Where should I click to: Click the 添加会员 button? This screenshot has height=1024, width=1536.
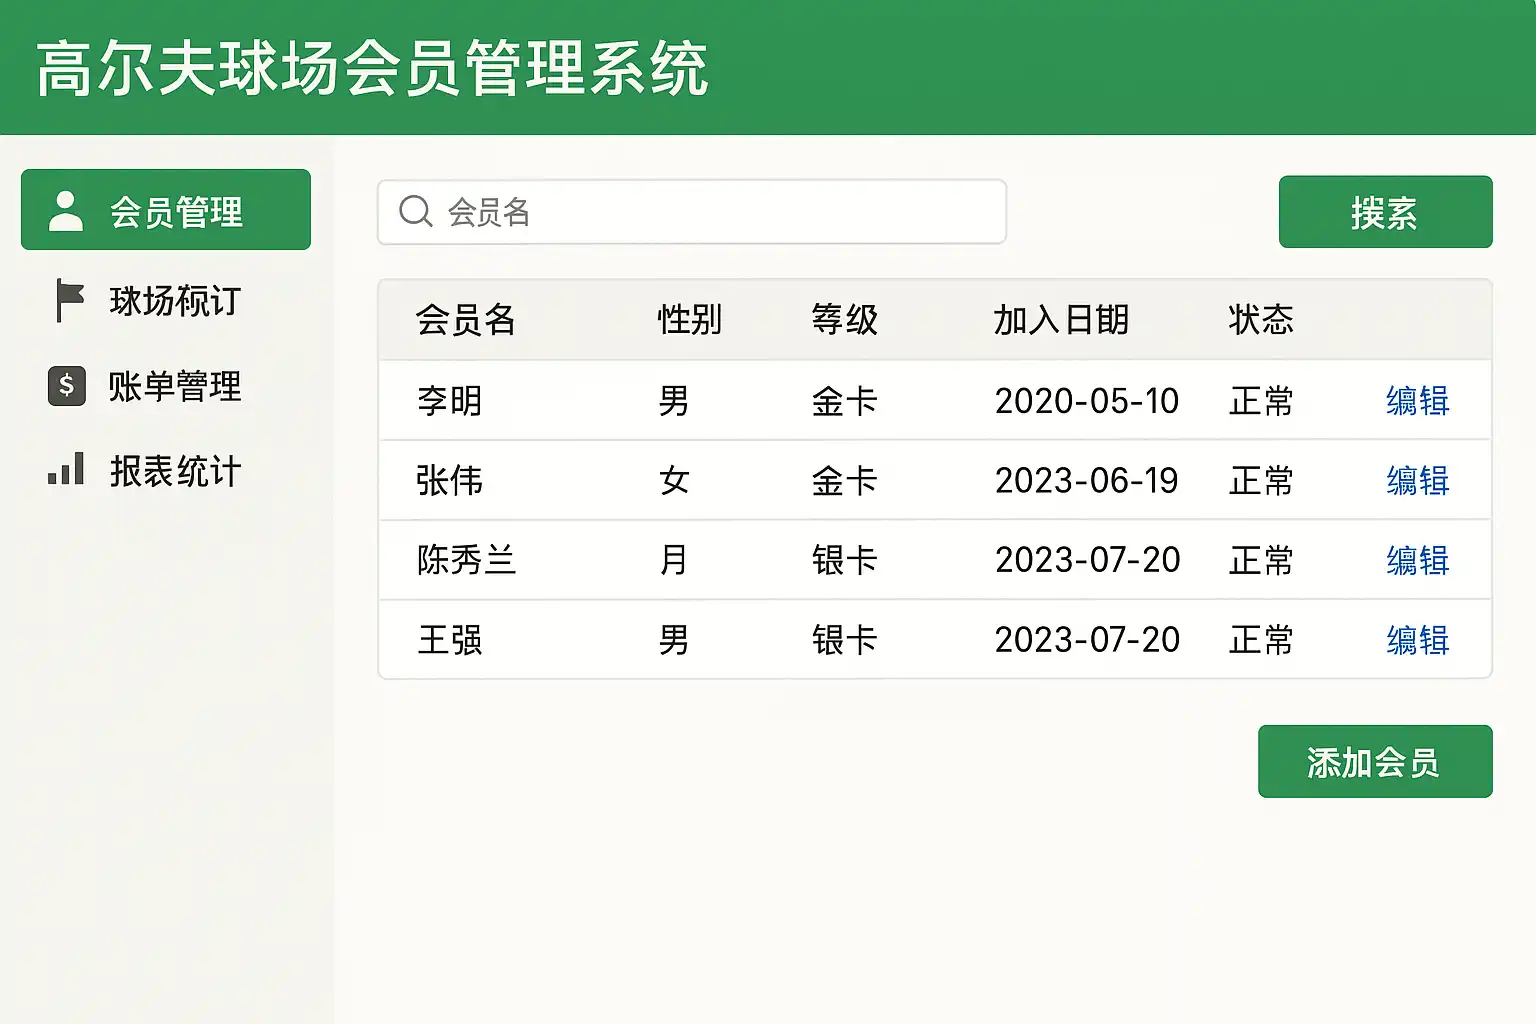(x=1374, y=762)
